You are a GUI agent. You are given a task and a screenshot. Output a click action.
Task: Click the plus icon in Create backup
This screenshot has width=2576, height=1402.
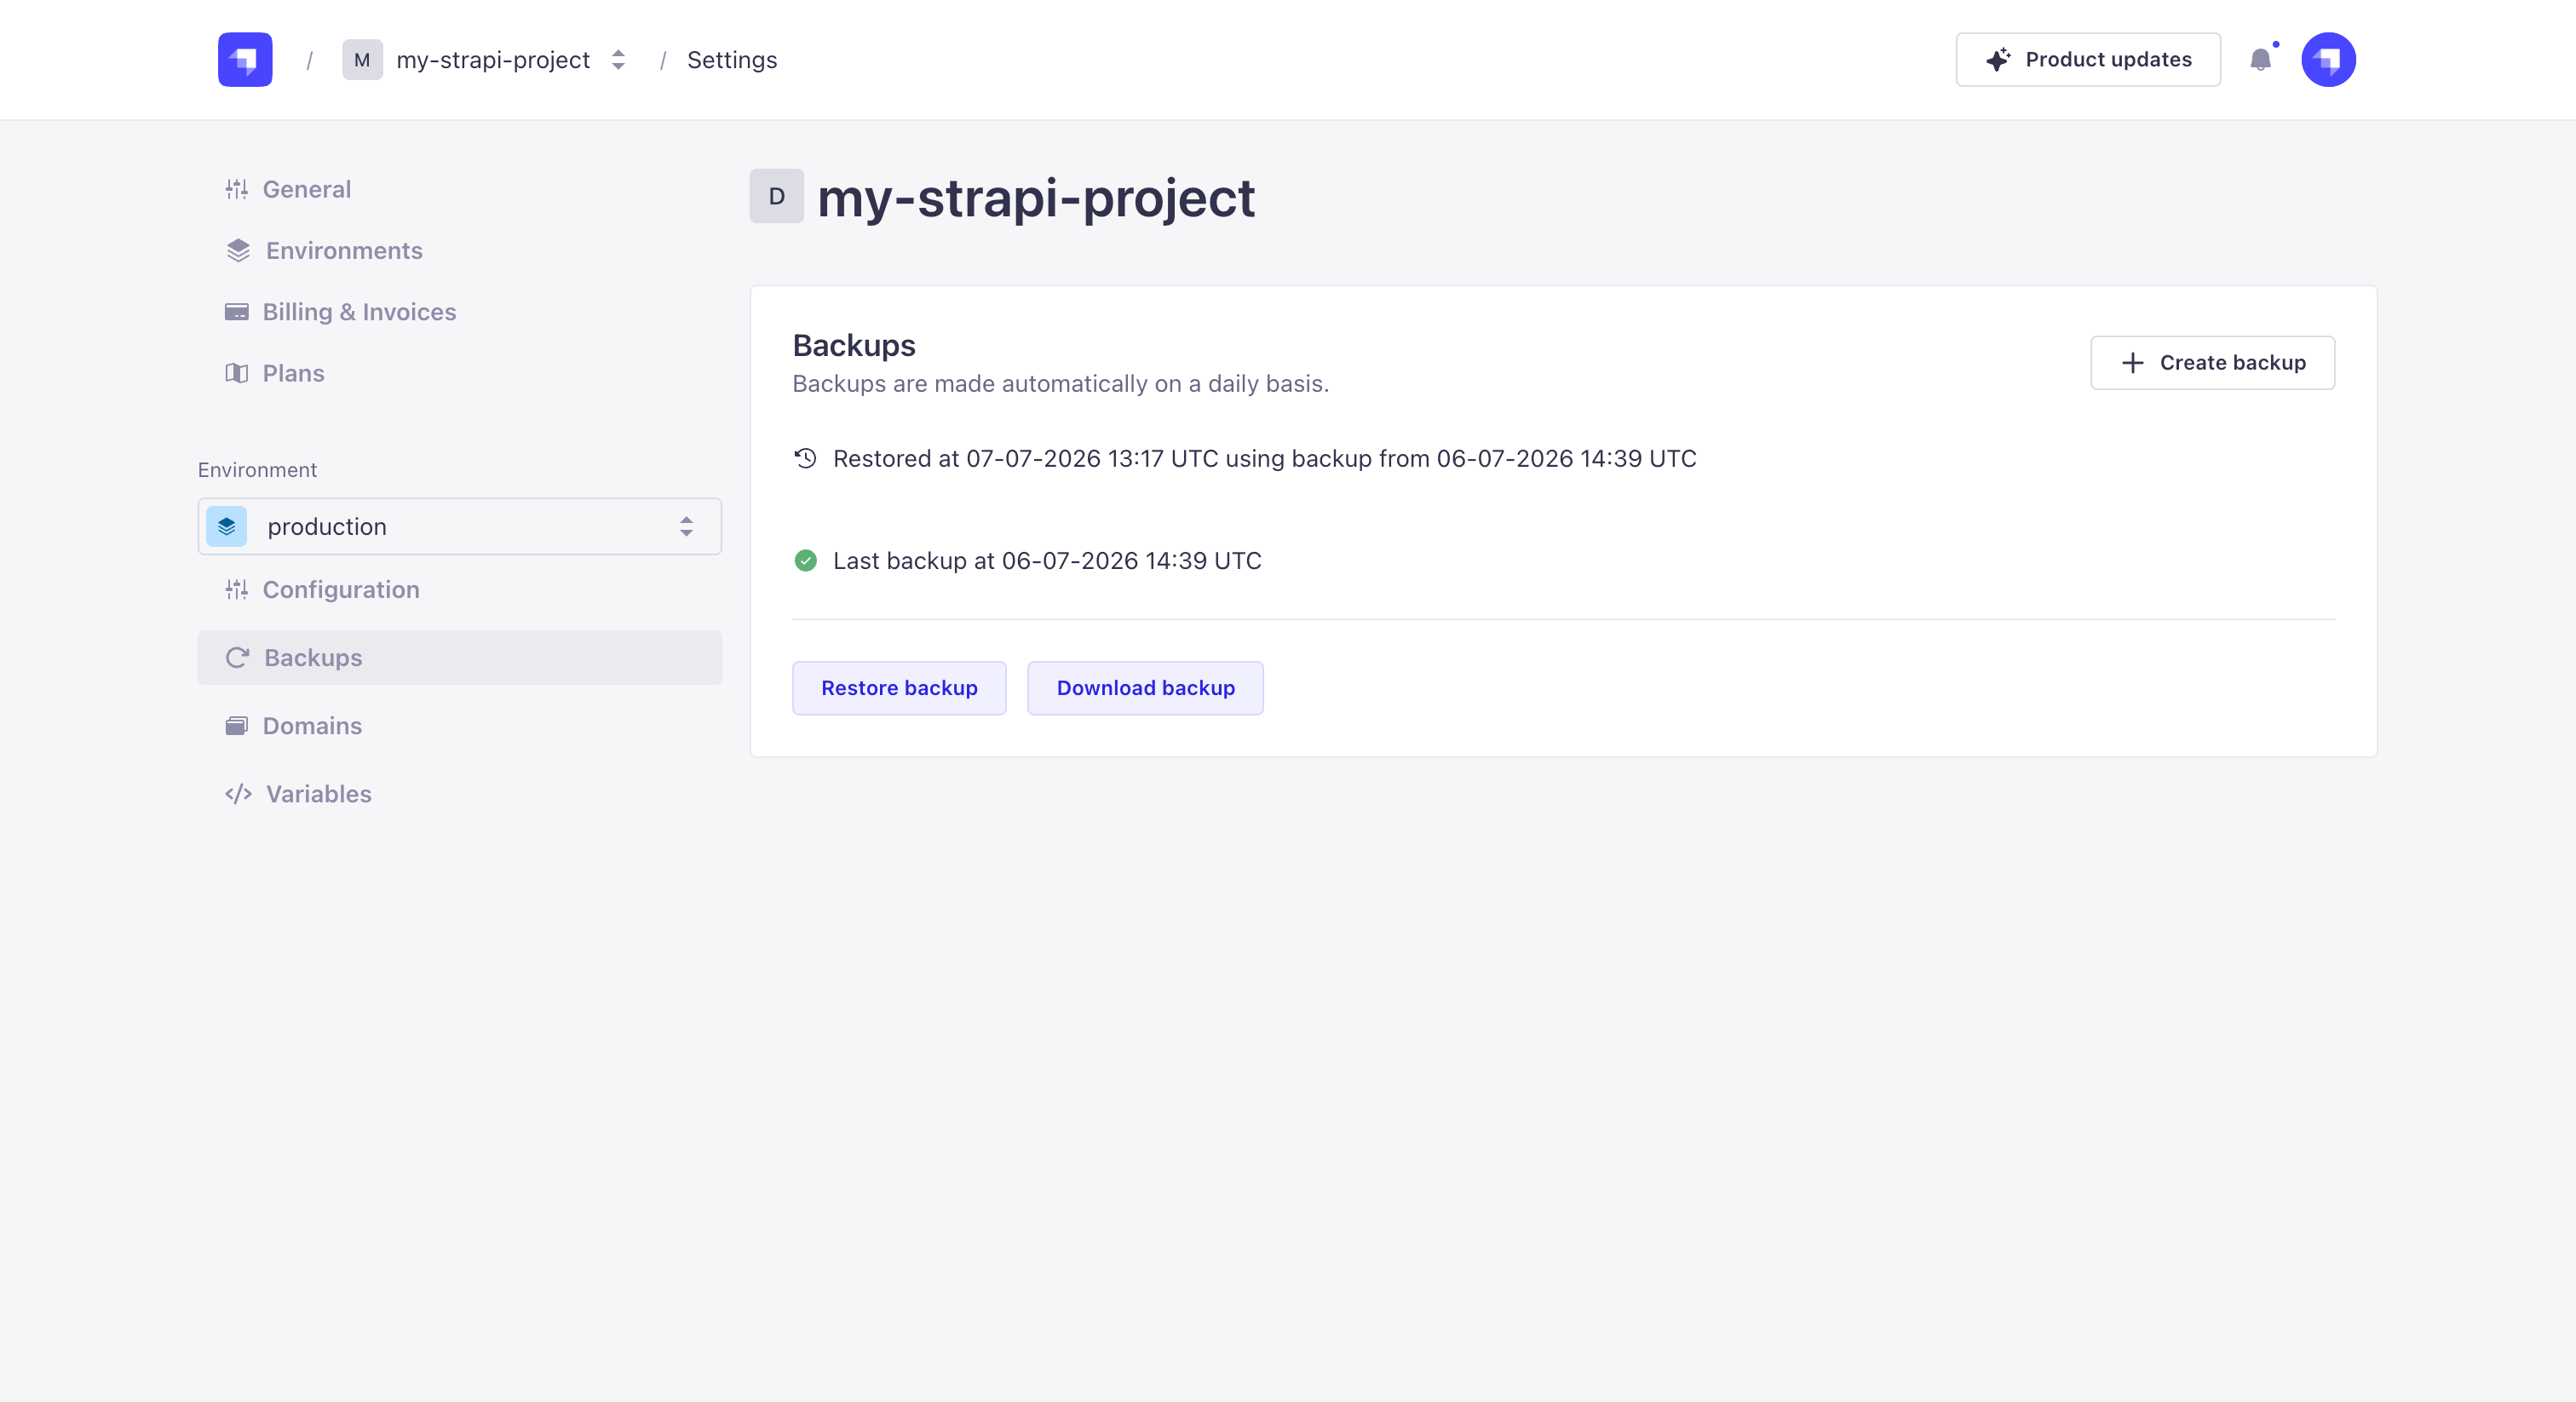tap(2132, 363)
